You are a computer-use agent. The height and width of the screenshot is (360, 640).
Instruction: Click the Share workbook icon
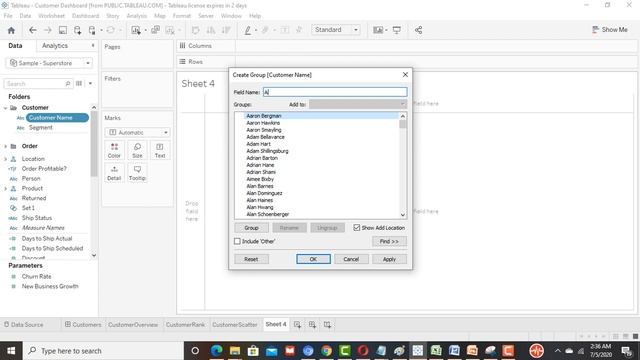(x=418, y=30)
